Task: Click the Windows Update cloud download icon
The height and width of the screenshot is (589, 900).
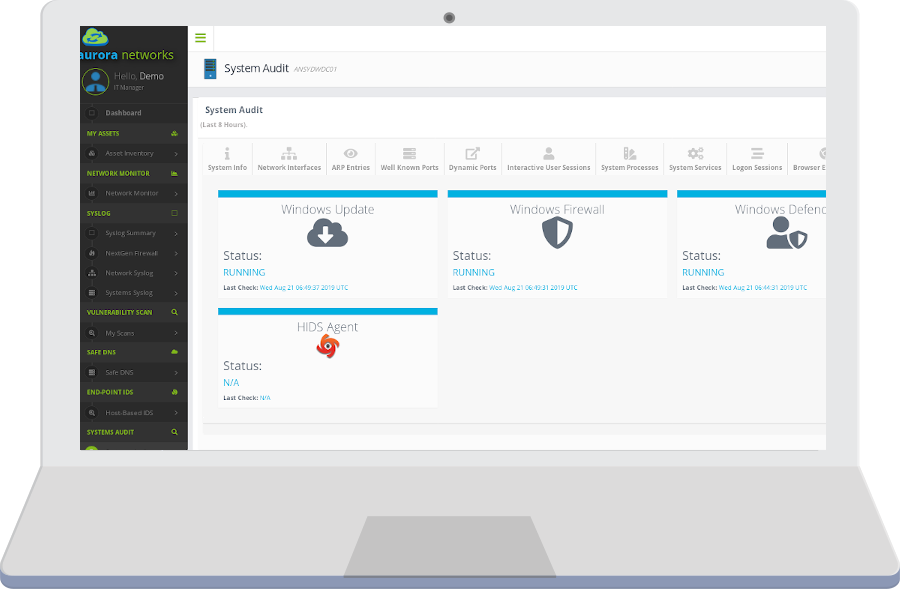Action: point(327,234)
